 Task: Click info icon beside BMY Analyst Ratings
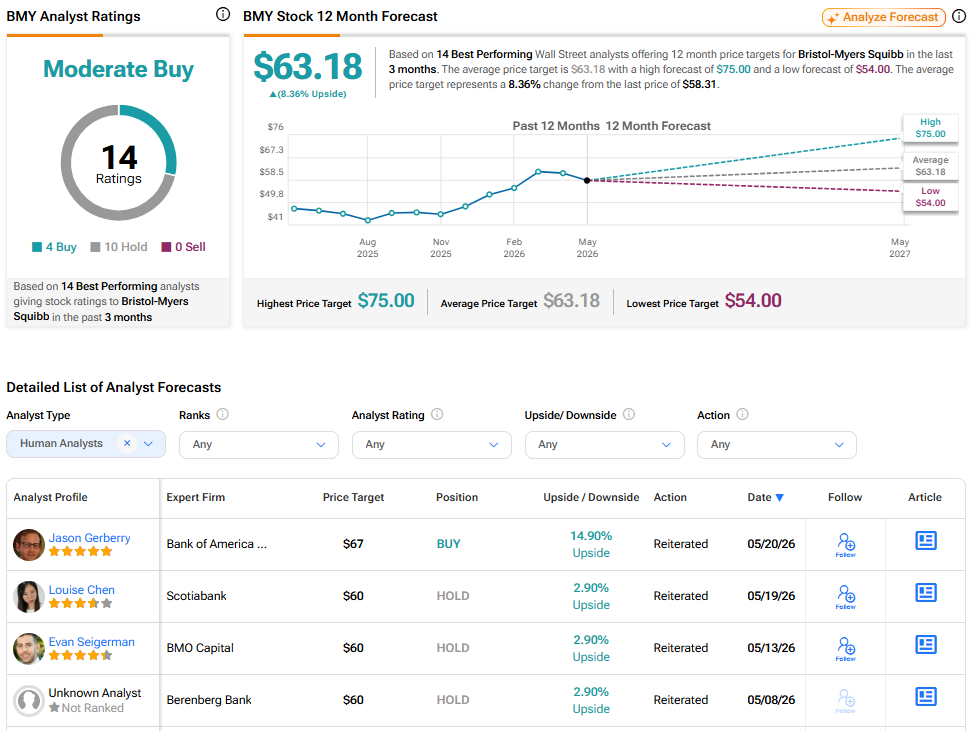tap(222, 14)
